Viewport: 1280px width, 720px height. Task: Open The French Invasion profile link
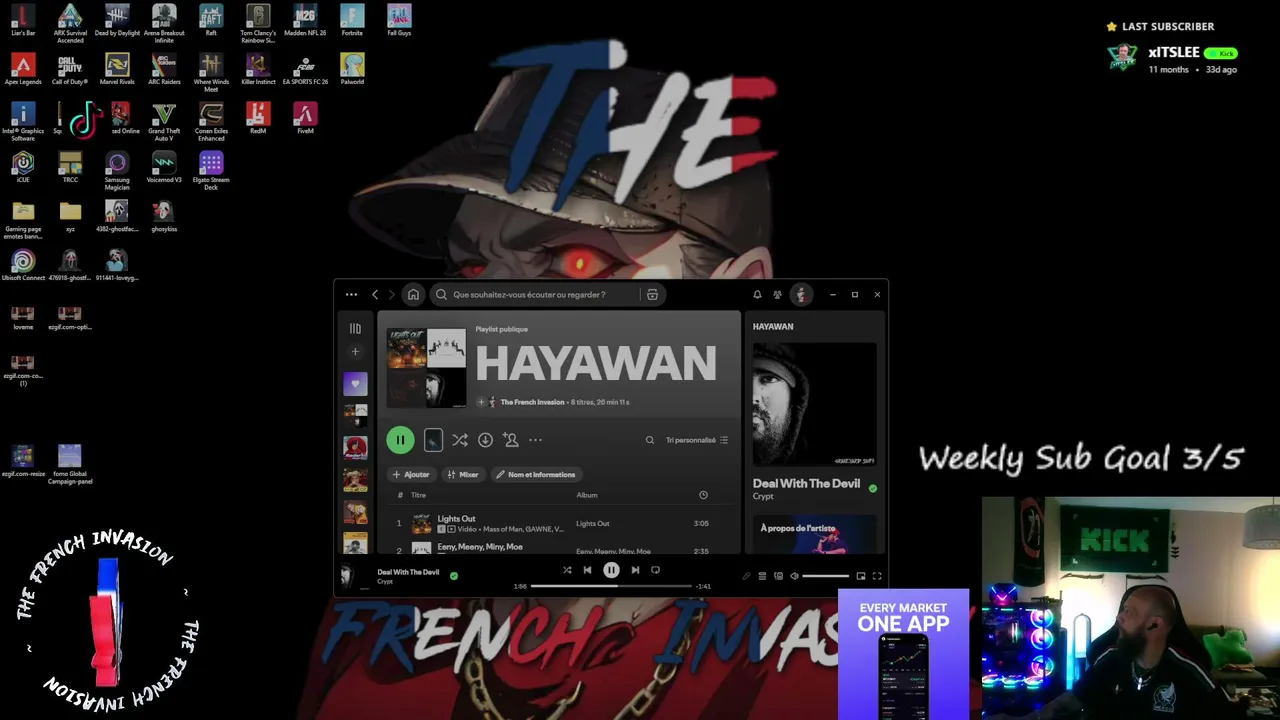click(532, 402)
